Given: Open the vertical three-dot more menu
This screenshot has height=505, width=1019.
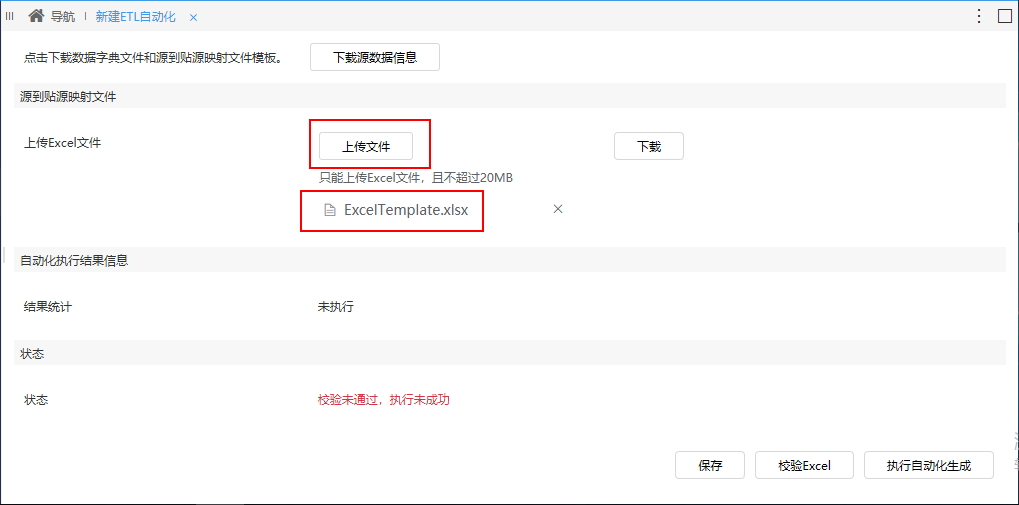Looking at the screenshot, I should pyautogui.click(x=979, y=16).
